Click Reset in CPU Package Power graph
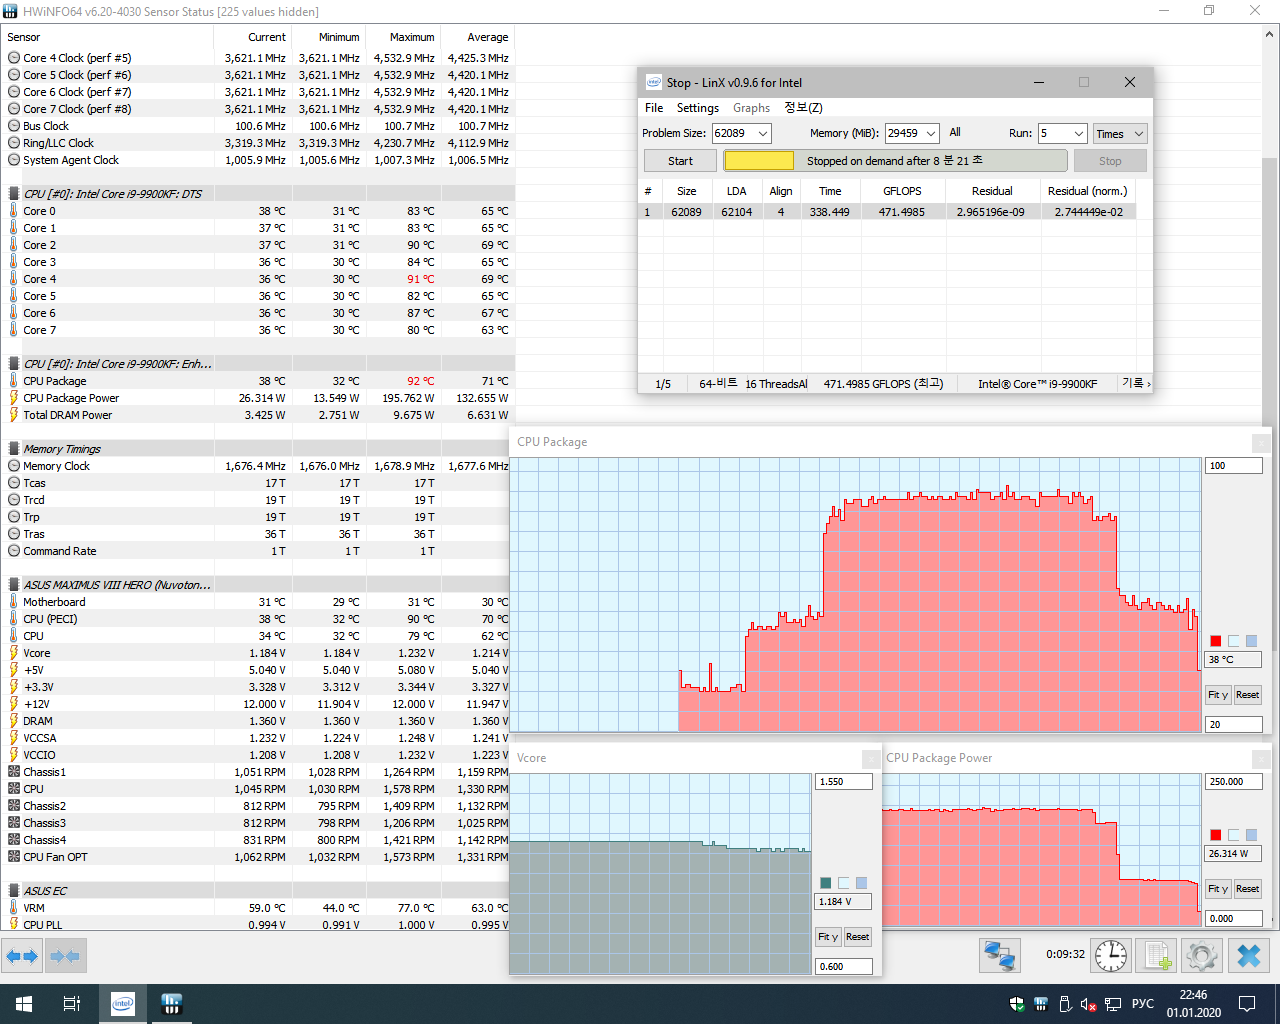The height and width of the screenshot is (1024, 1280). pos(1247,889)
